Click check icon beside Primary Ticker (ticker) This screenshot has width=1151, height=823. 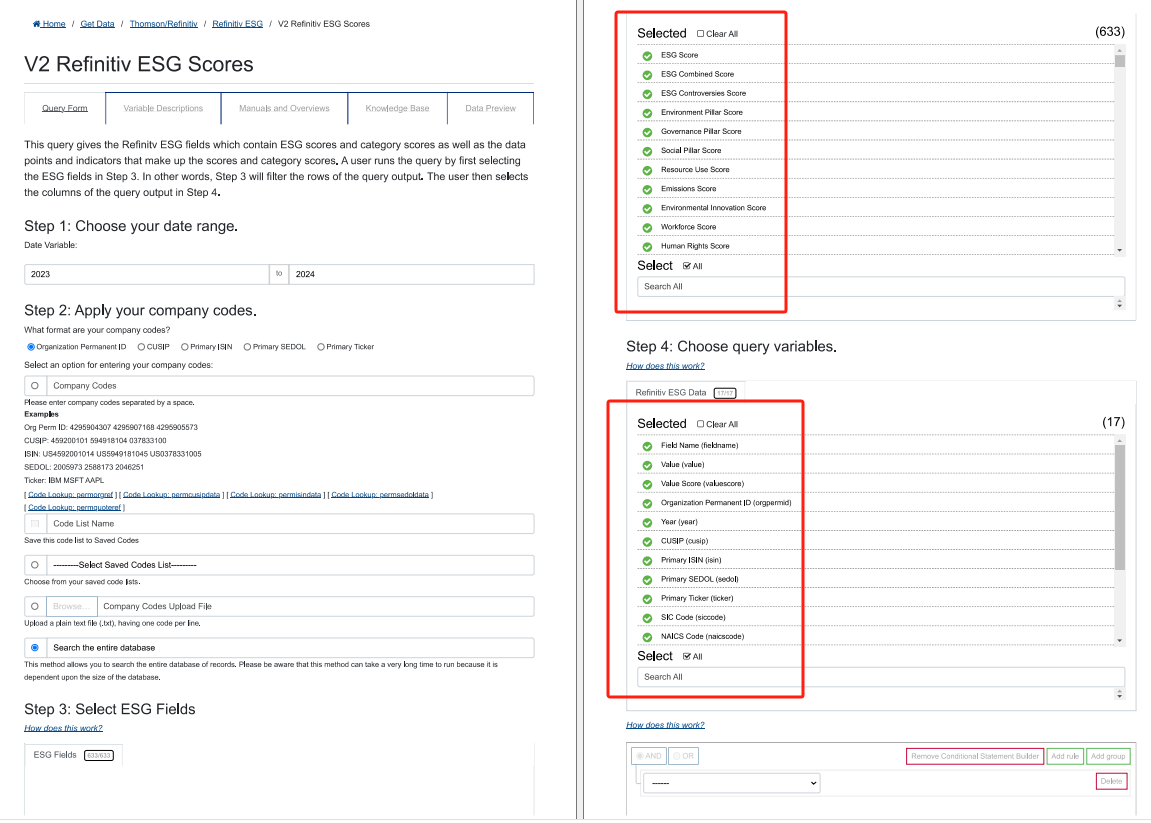(x=647, y=599)
